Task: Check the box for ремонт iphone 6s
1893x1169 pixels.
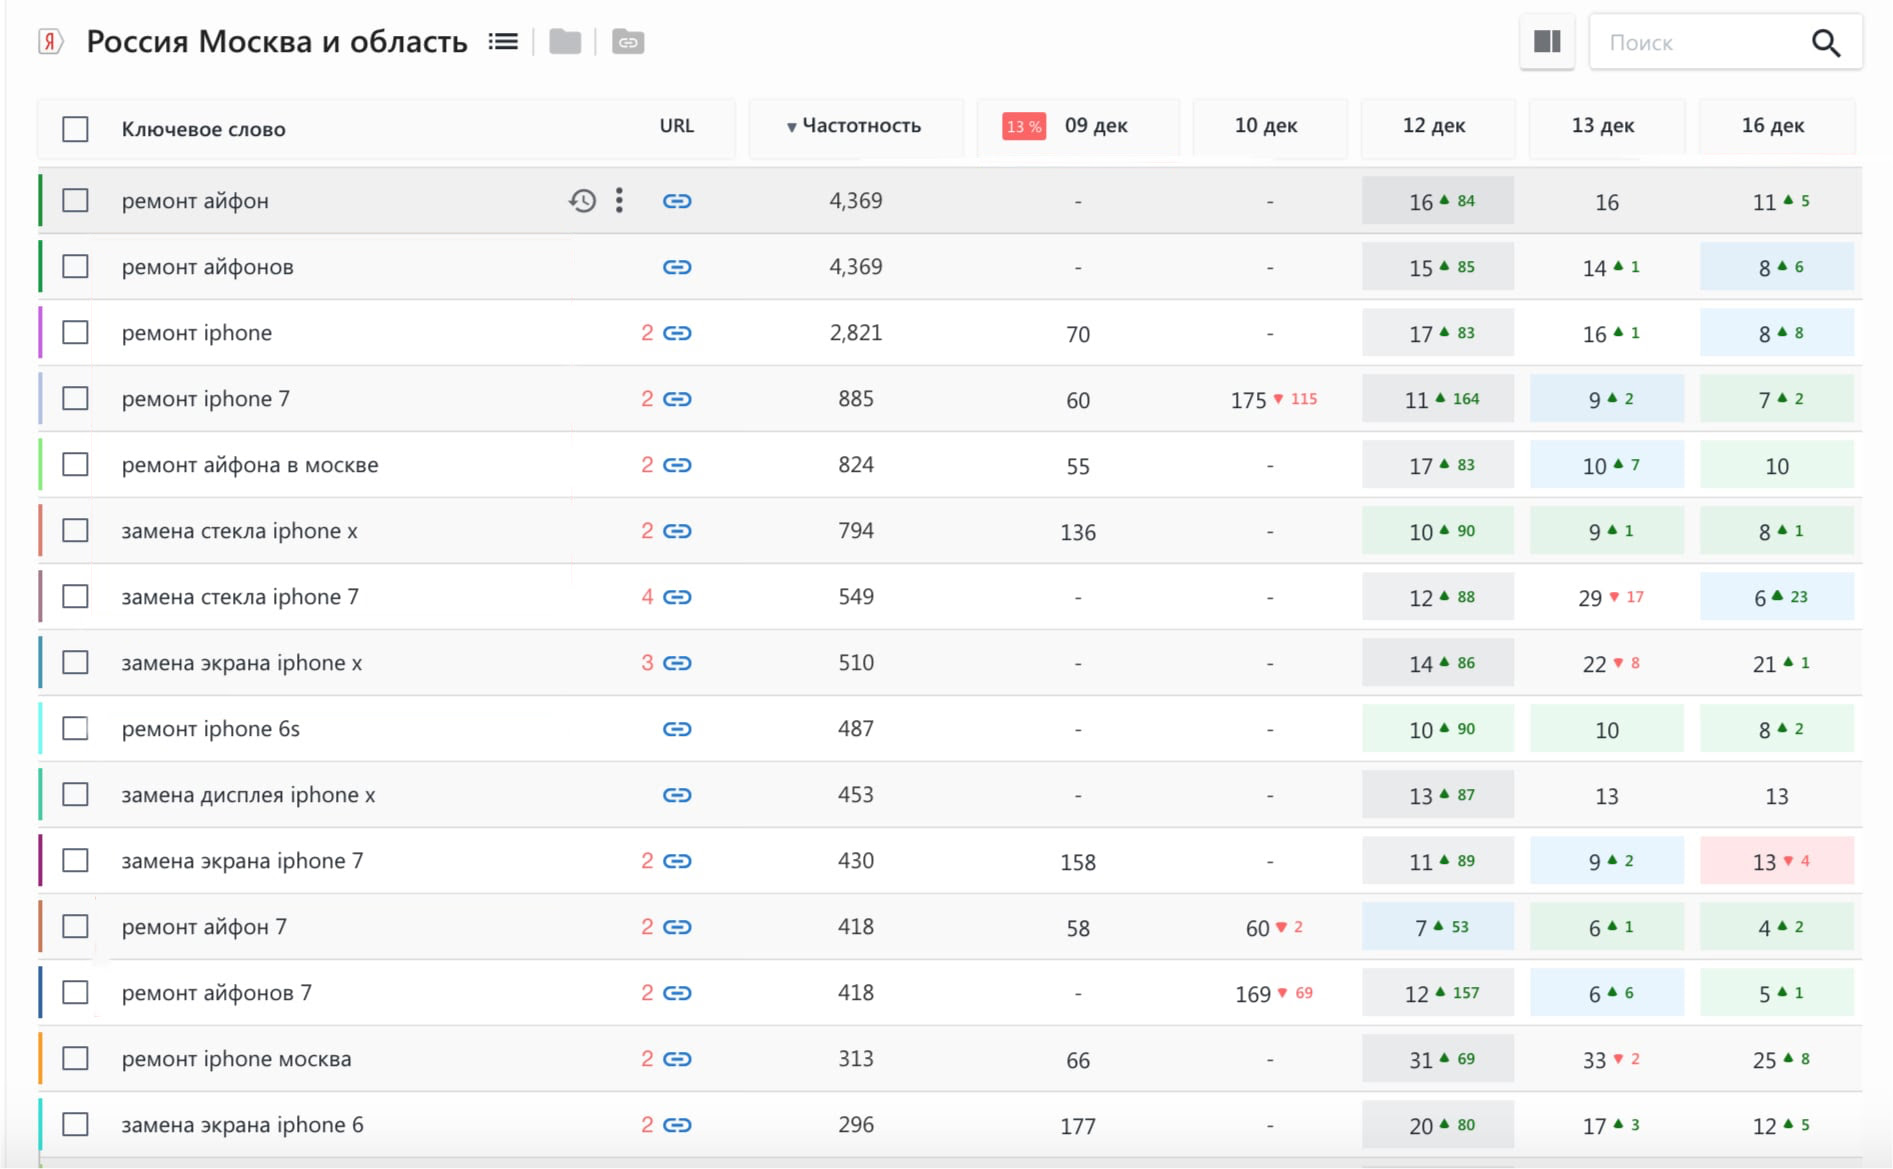Action: pos(75,728)
